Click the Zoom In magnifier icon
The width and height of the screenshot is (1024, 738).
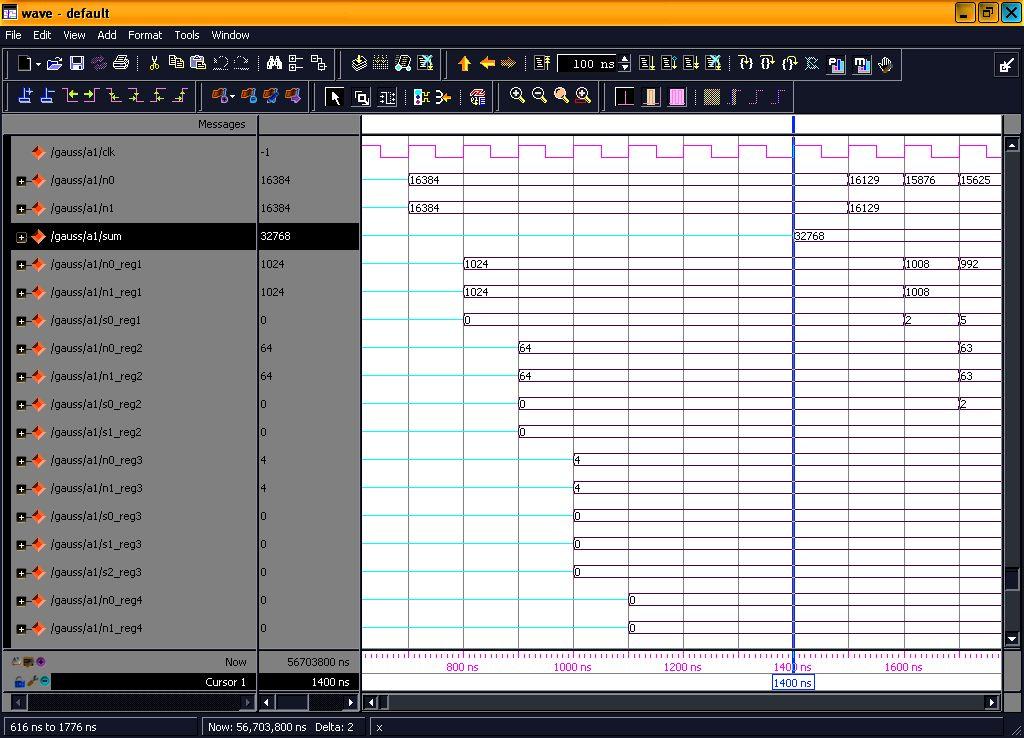click(x=517, y=96)
